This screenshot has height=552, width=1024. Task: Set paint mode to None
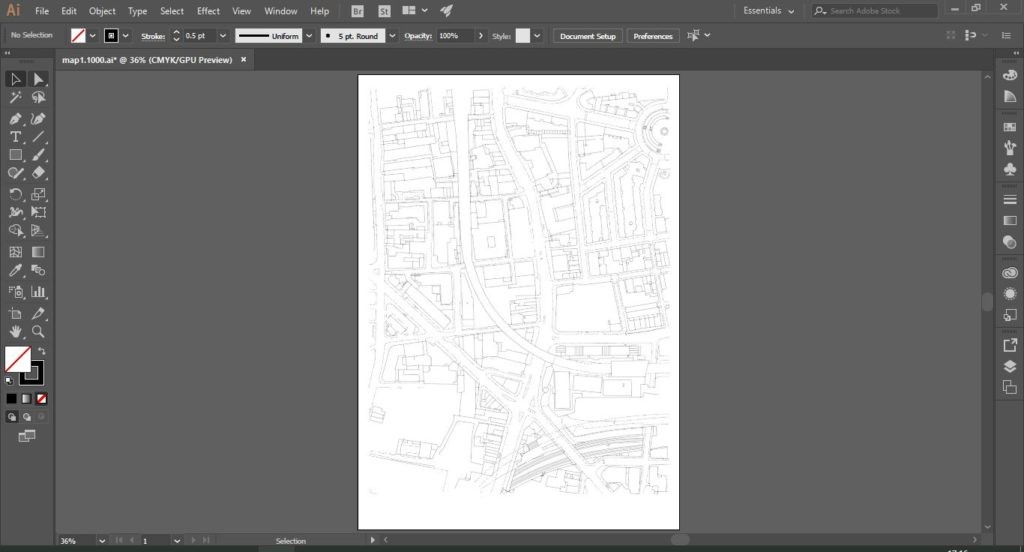[41, 398]
